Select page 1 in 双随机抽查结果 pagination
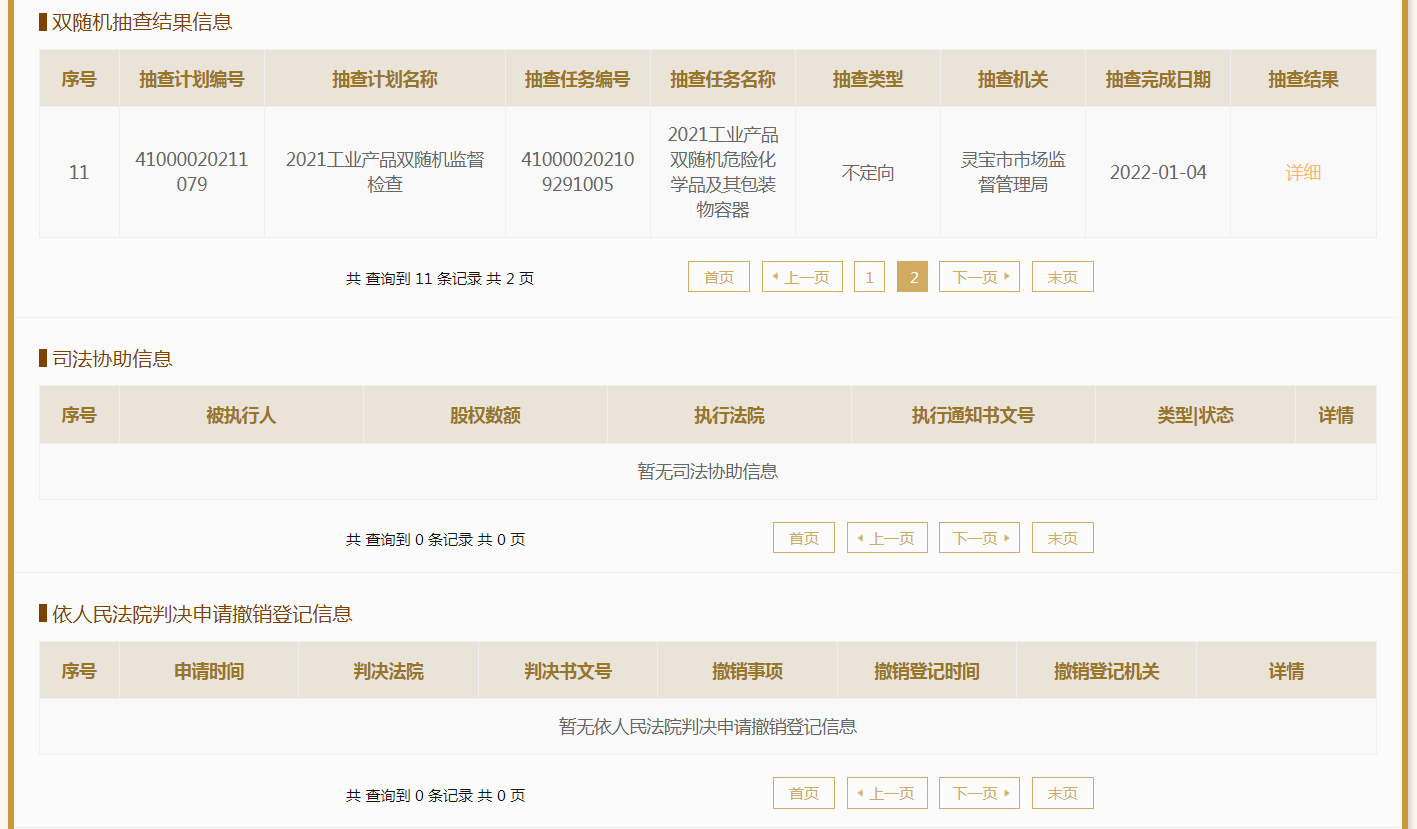Viewport: 1417px width, 829px height. coord(869,277)
